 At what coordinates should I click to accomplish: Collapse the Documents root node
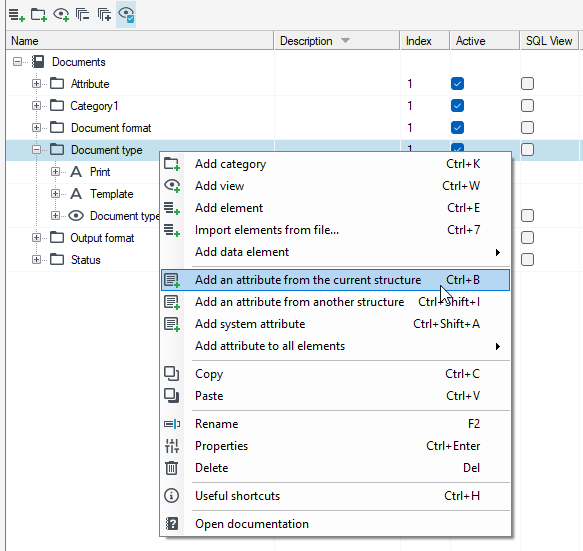point(17,62)
